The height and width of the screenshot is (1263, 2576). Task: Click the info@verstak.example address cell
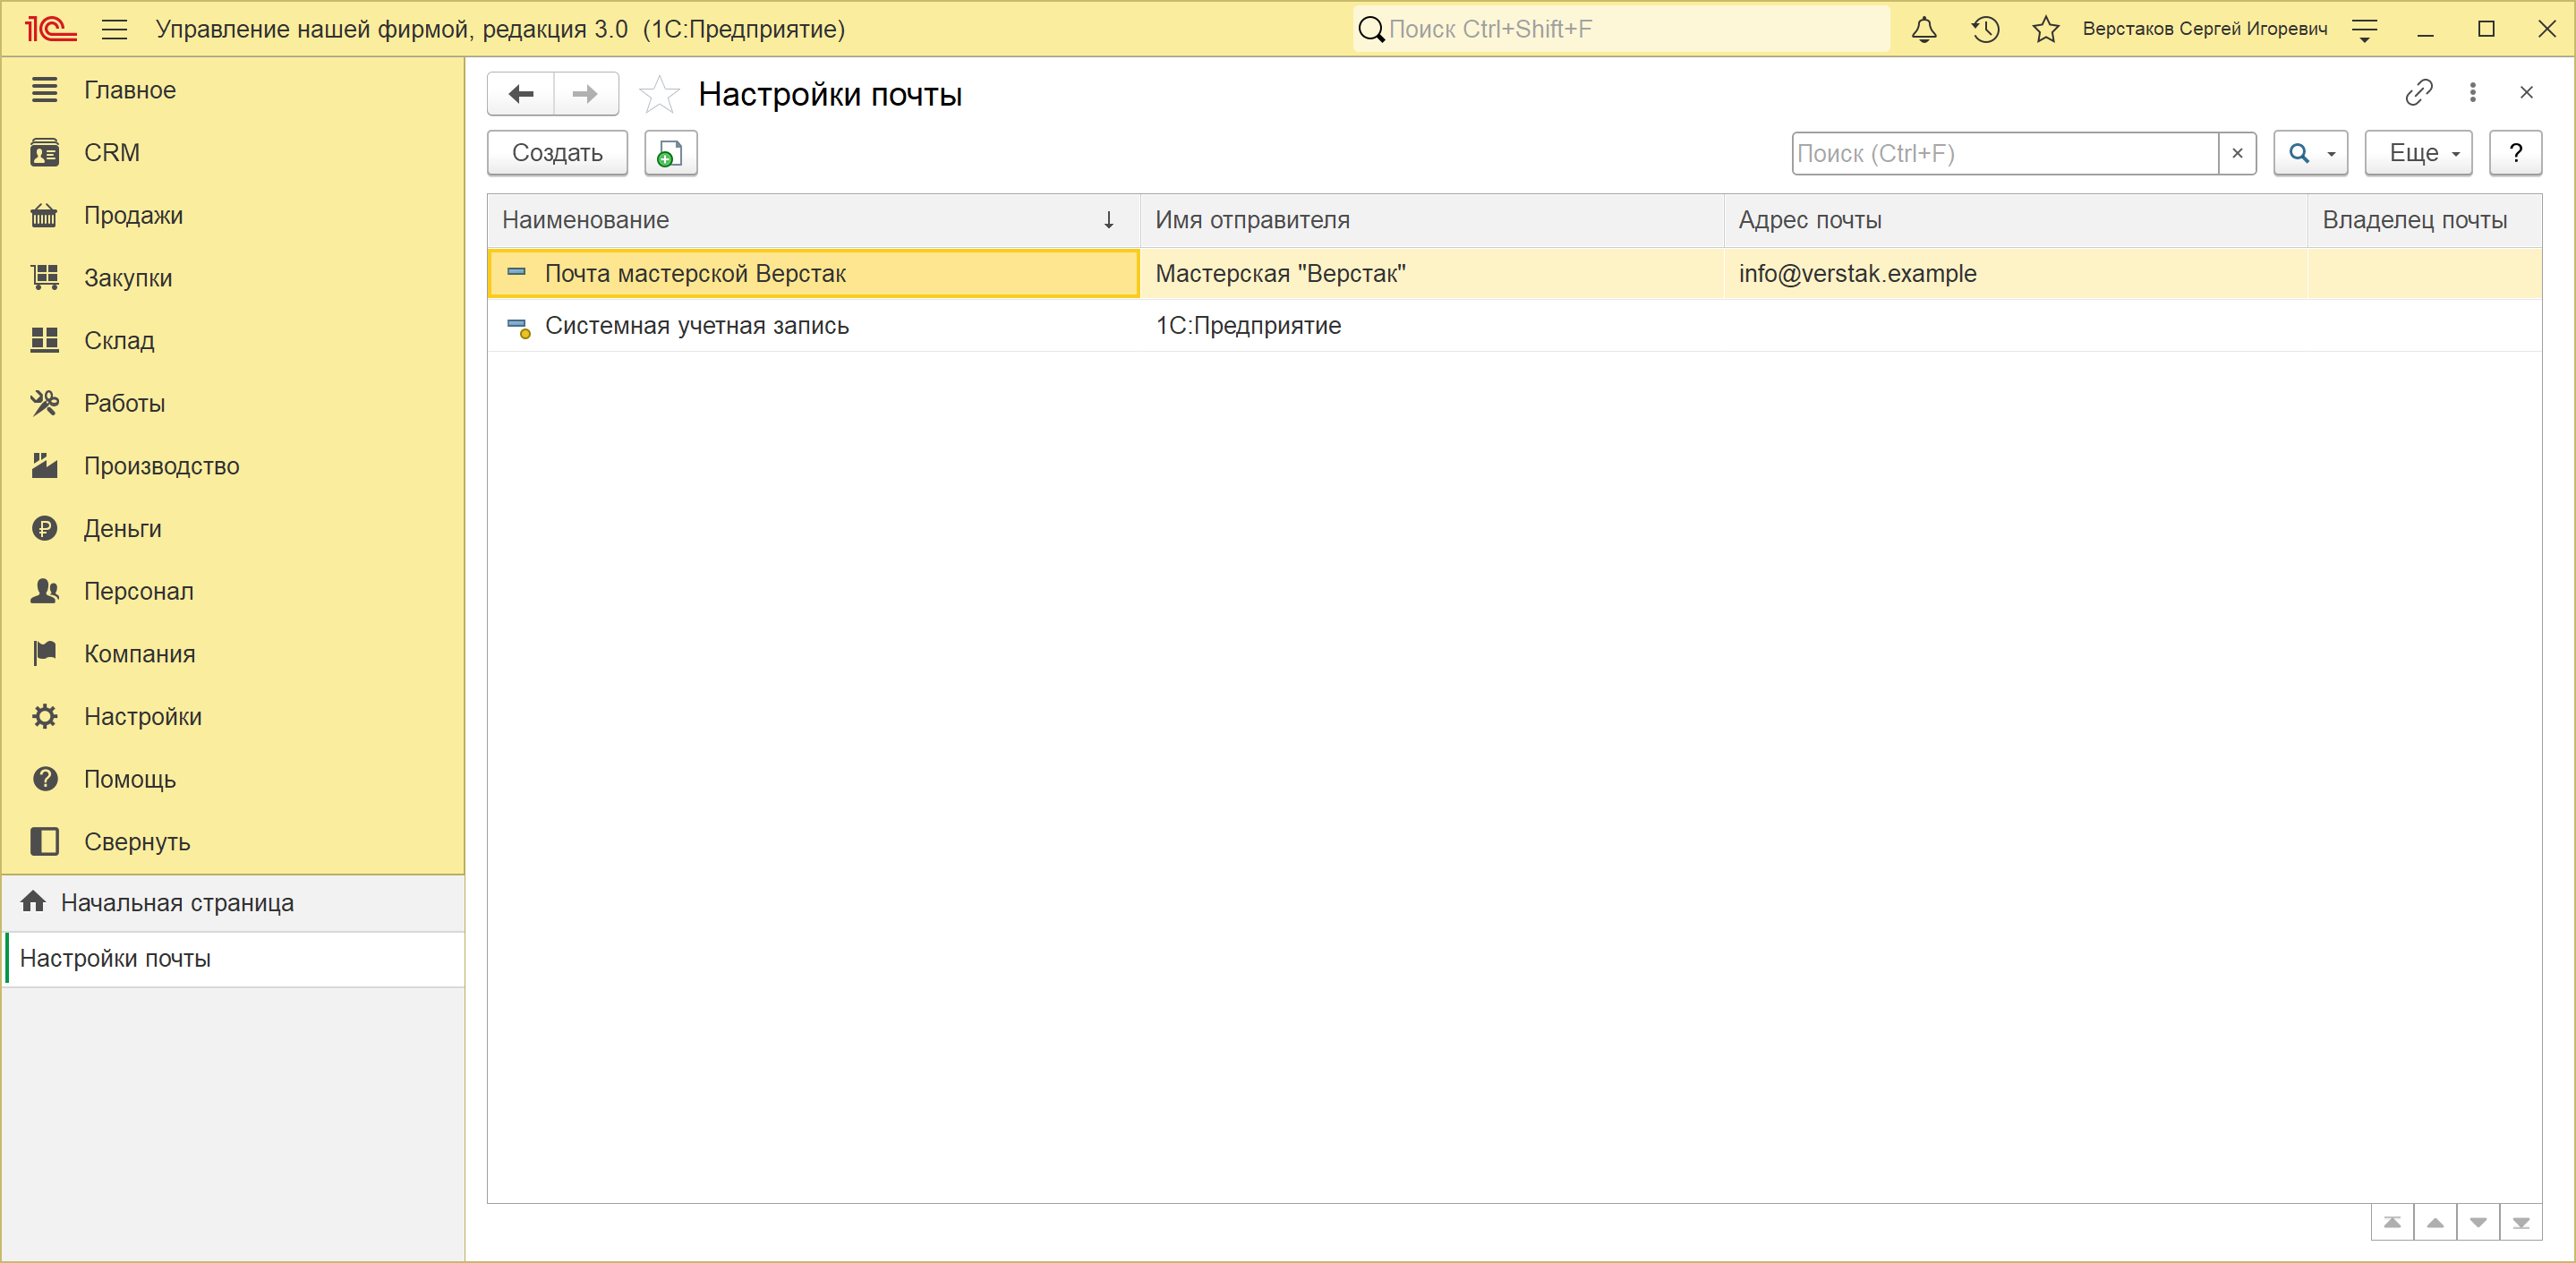click(x=2015, y=274)
